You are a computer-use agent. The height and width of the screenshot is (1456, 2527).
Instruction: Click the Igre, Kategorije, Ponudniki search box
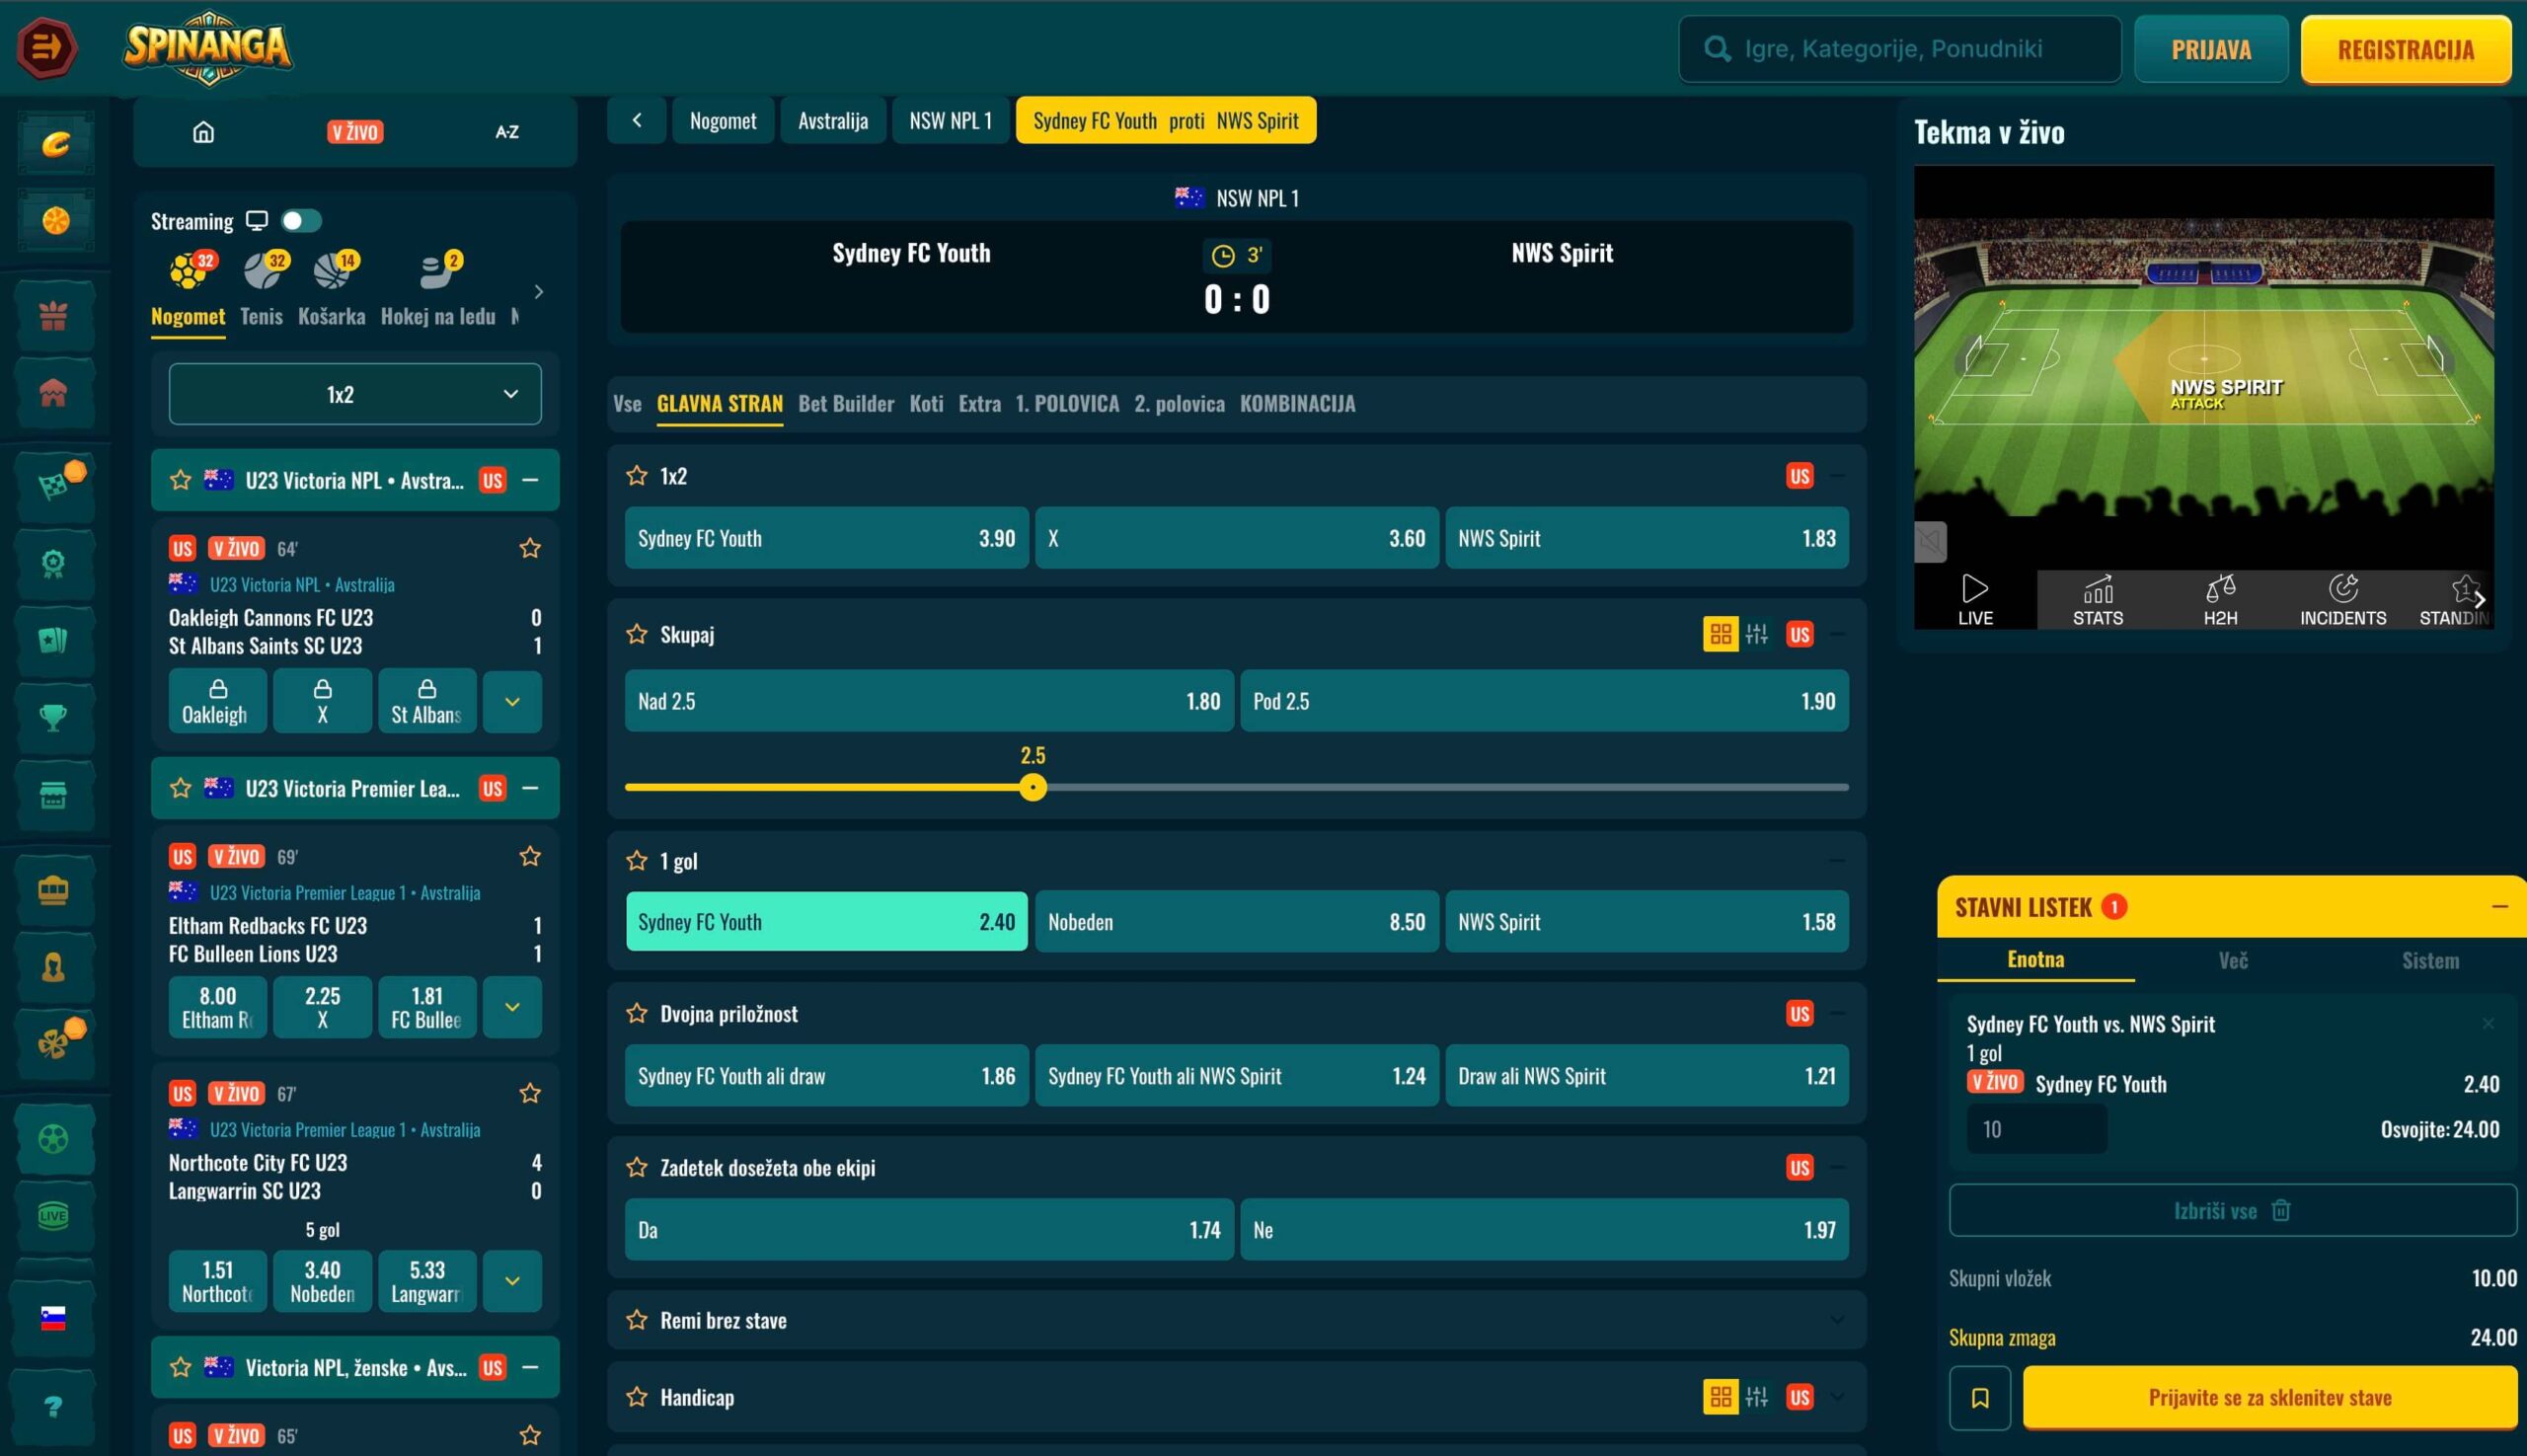click(x=1899, y=49)
